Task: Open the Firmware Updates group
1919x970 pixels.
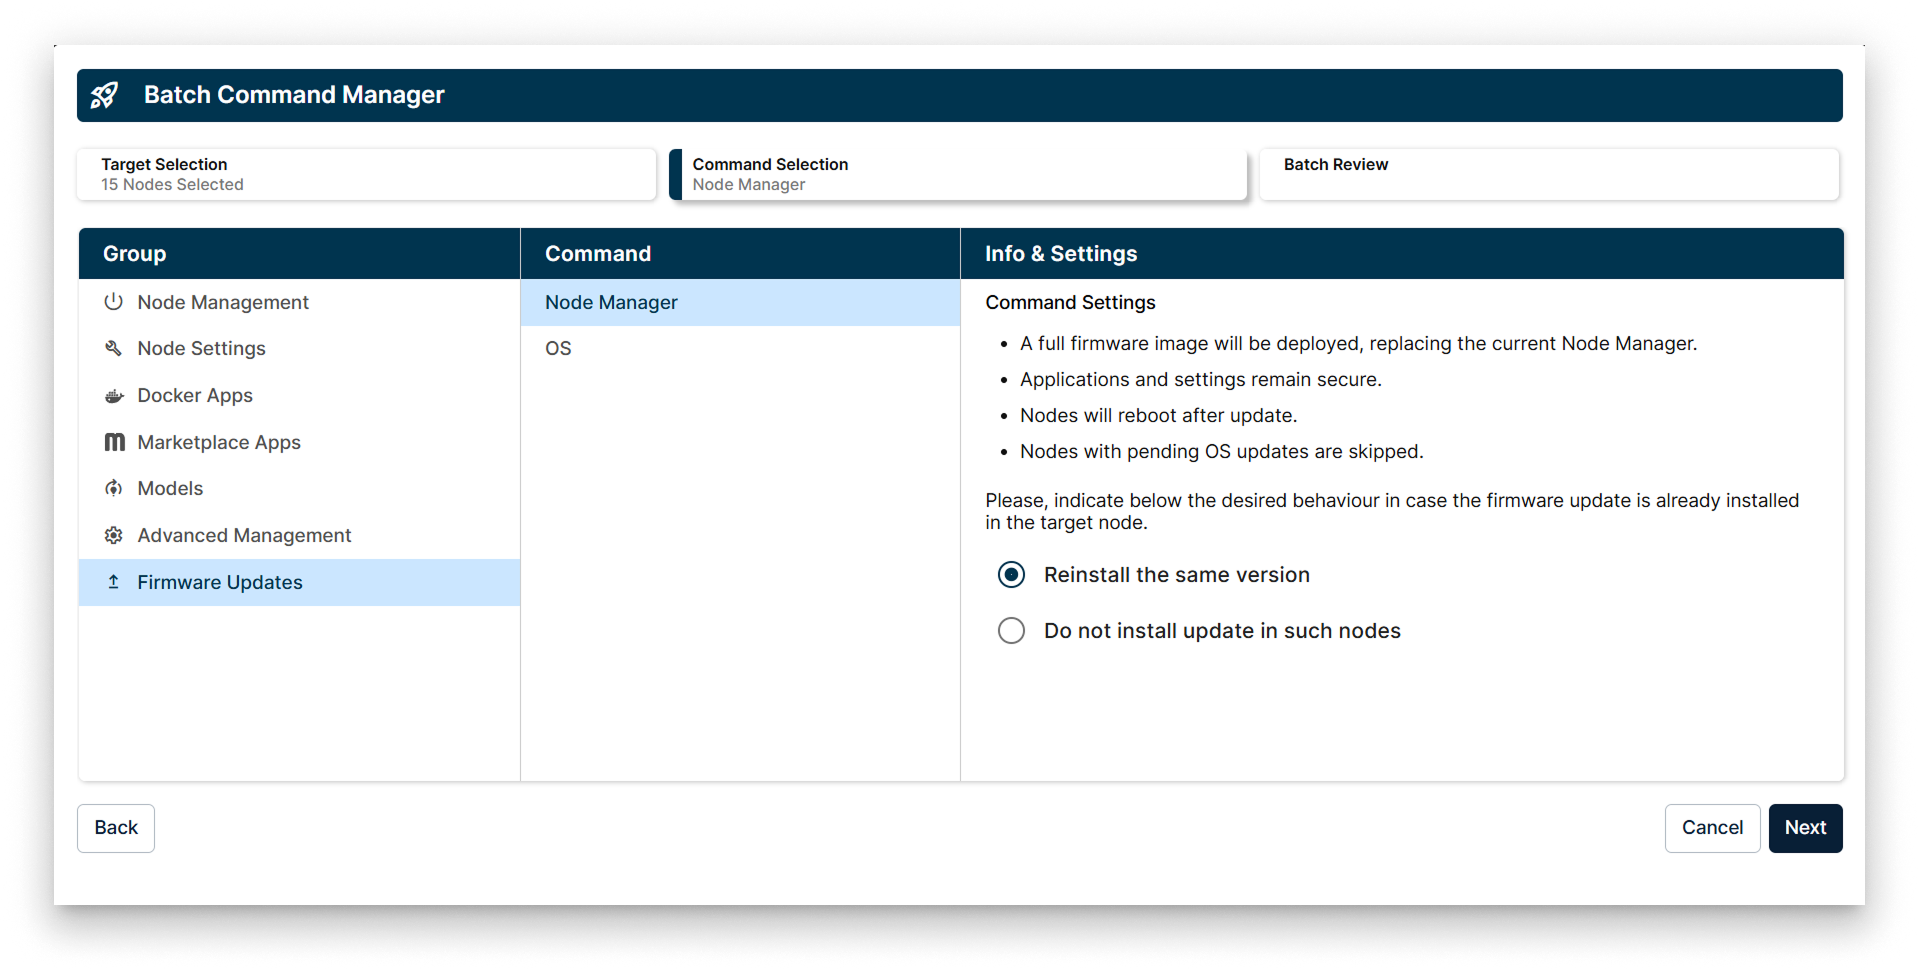Action: [x=220, y=582]
